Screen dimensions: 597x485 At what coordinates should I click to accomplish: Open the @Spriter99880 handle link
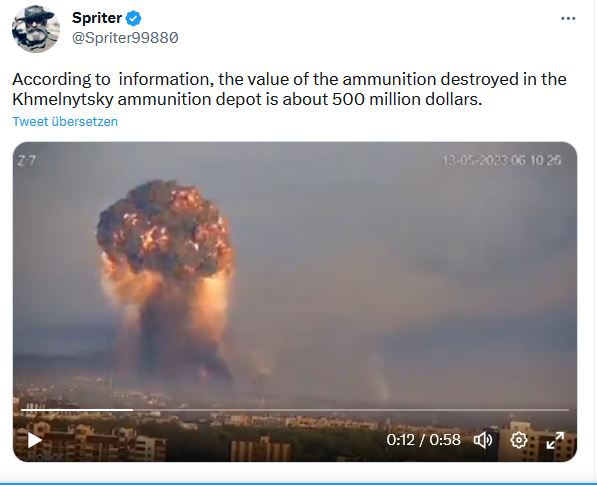pos(125,38)
